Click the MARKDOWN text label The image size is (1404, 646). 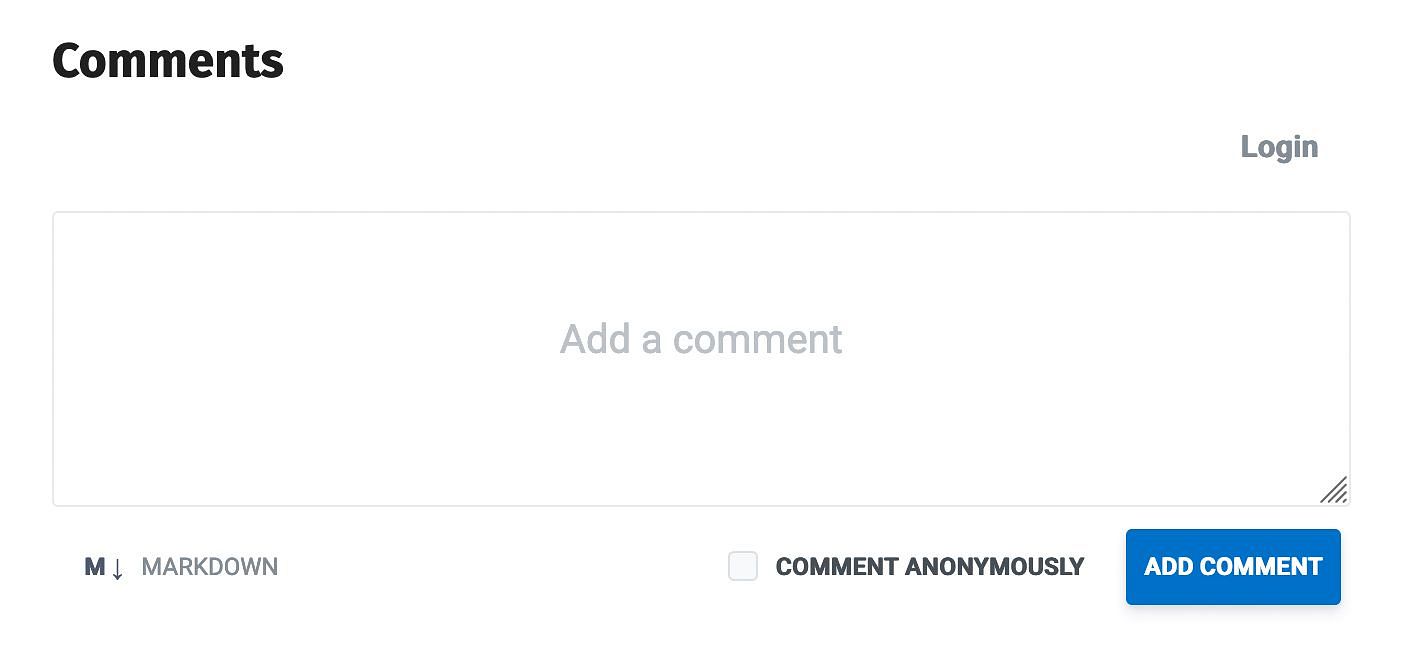pos(210,567)
